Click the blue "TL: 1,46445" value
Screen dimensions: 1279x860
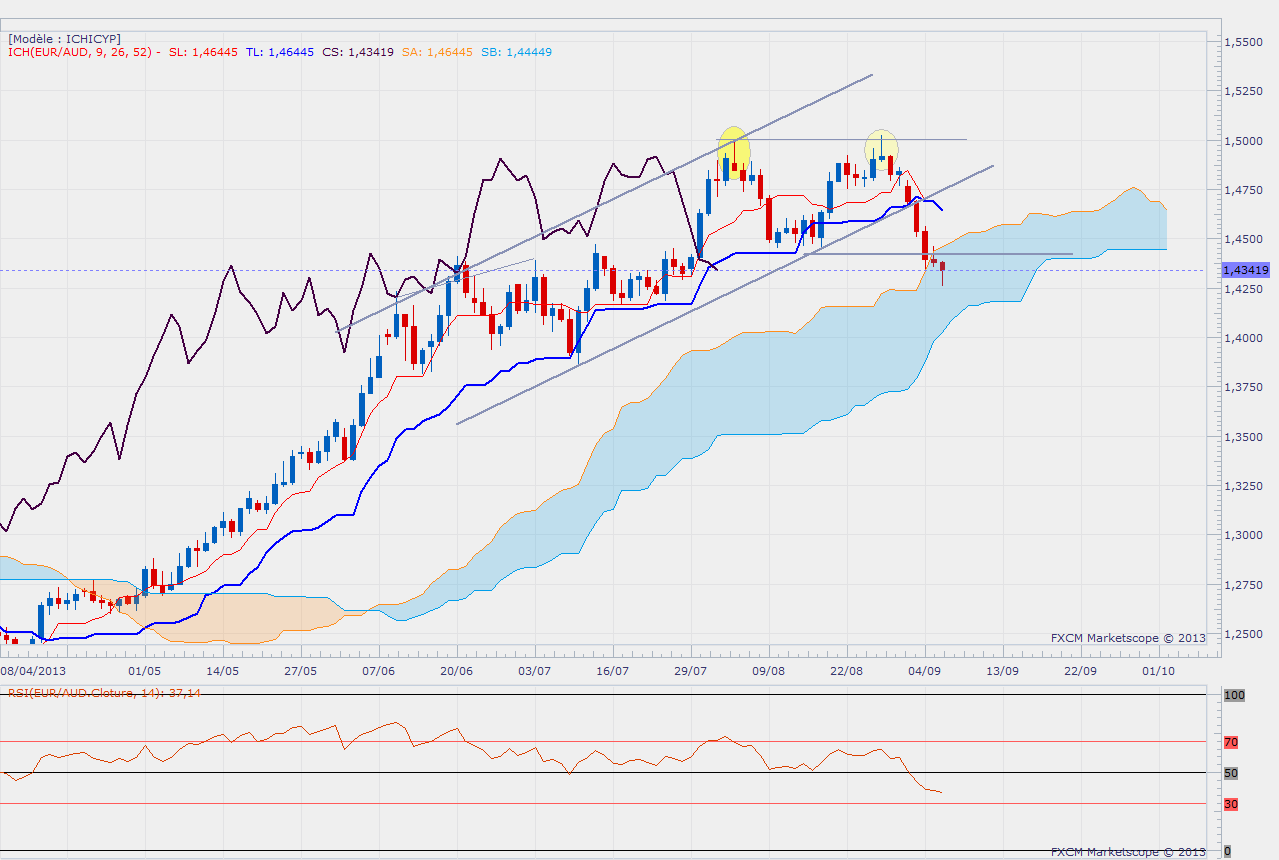click(x=279, y=52)
